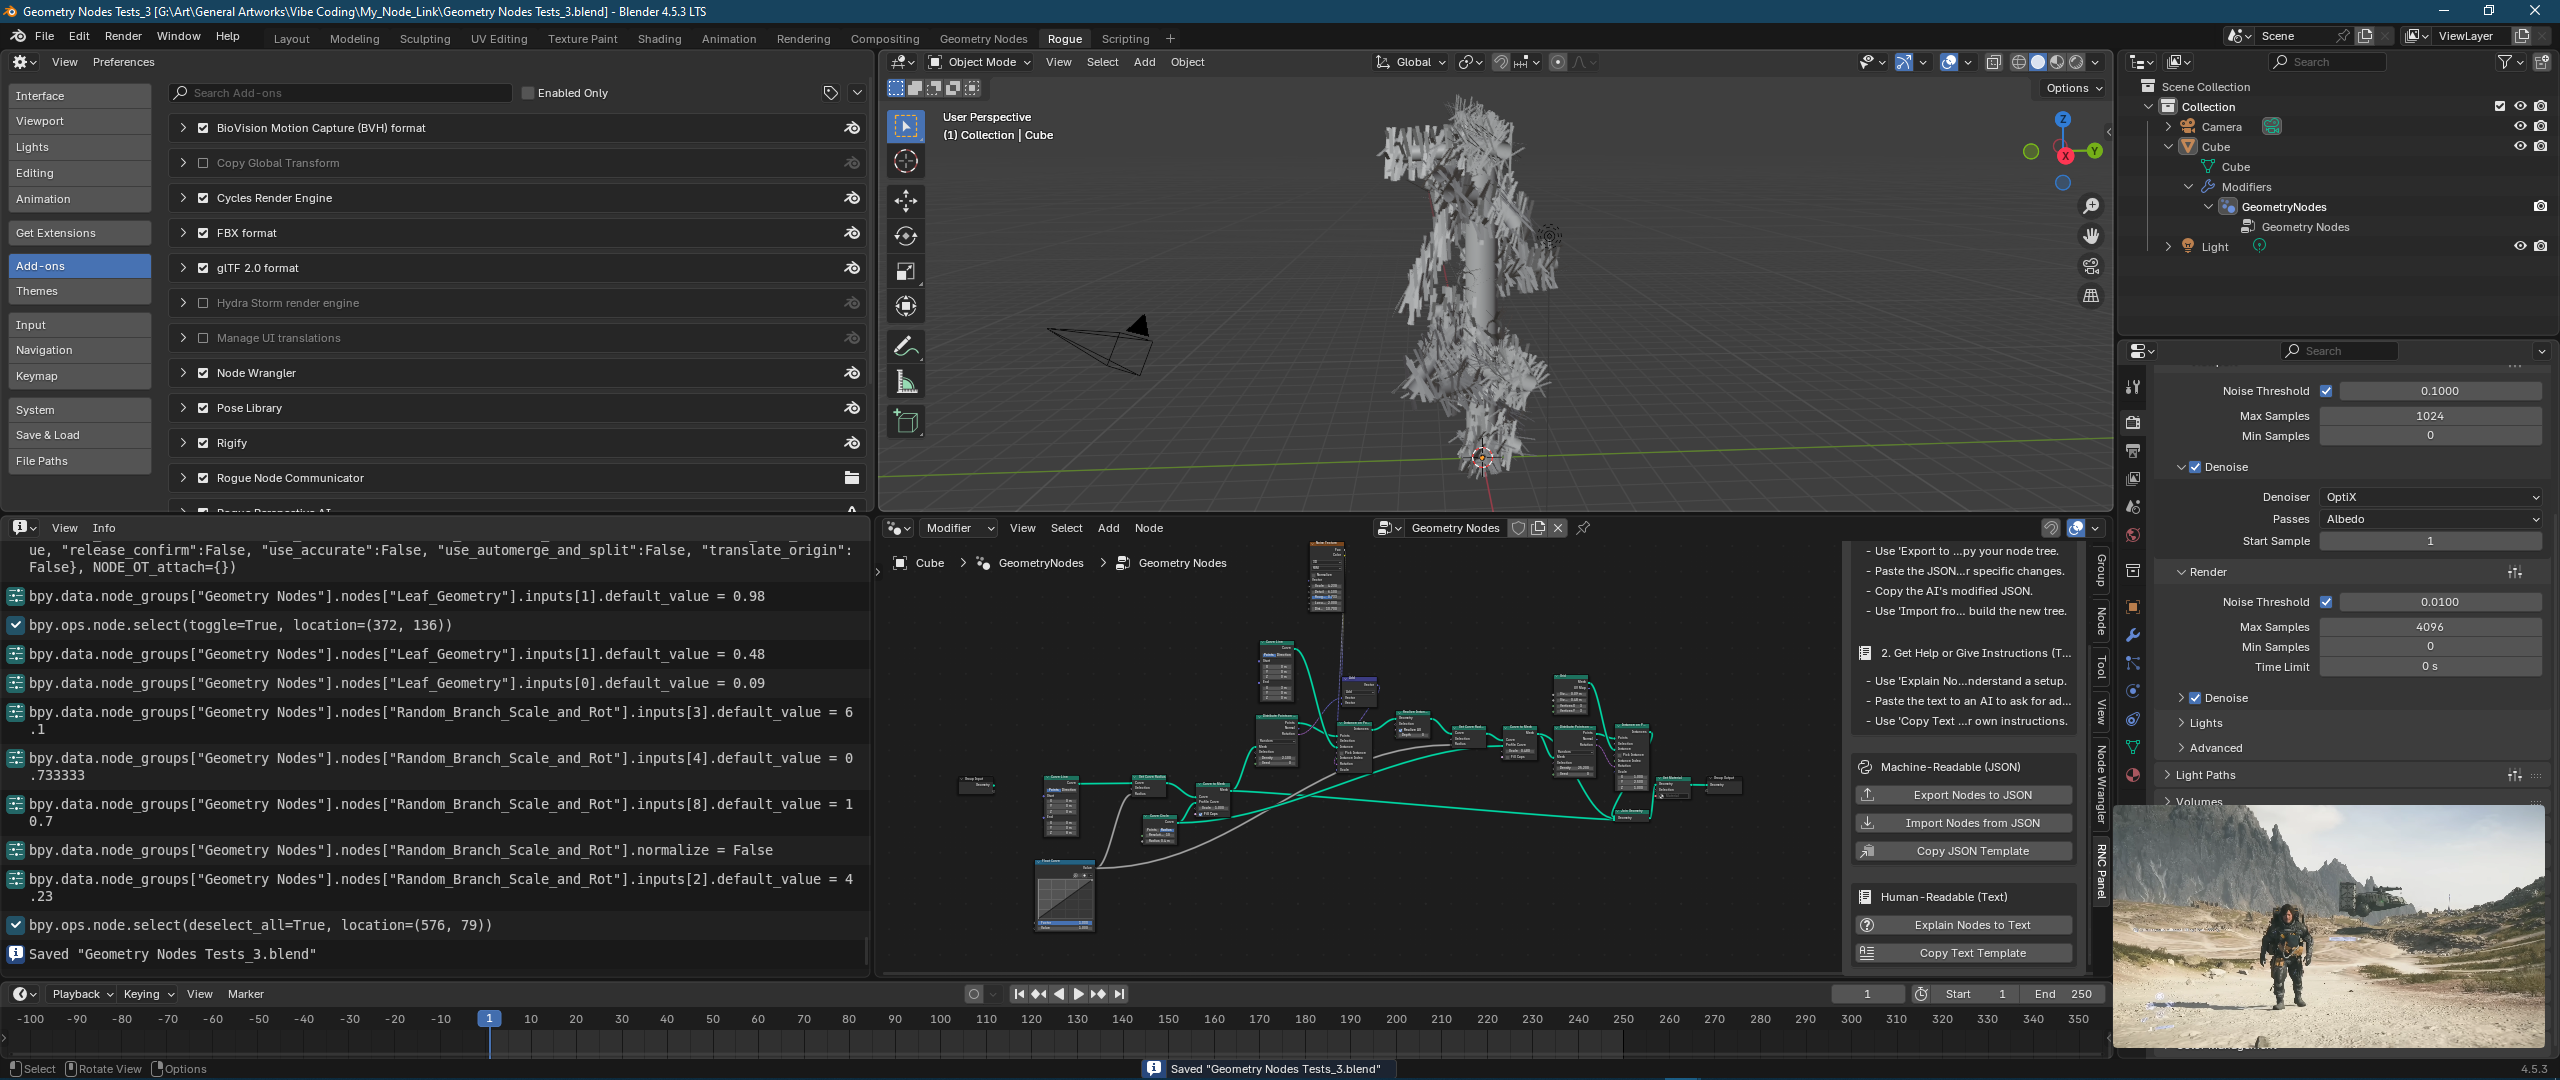Toggle camera view in viewport
This screenshot has height=1080, width=2560.
[2091, 266]
